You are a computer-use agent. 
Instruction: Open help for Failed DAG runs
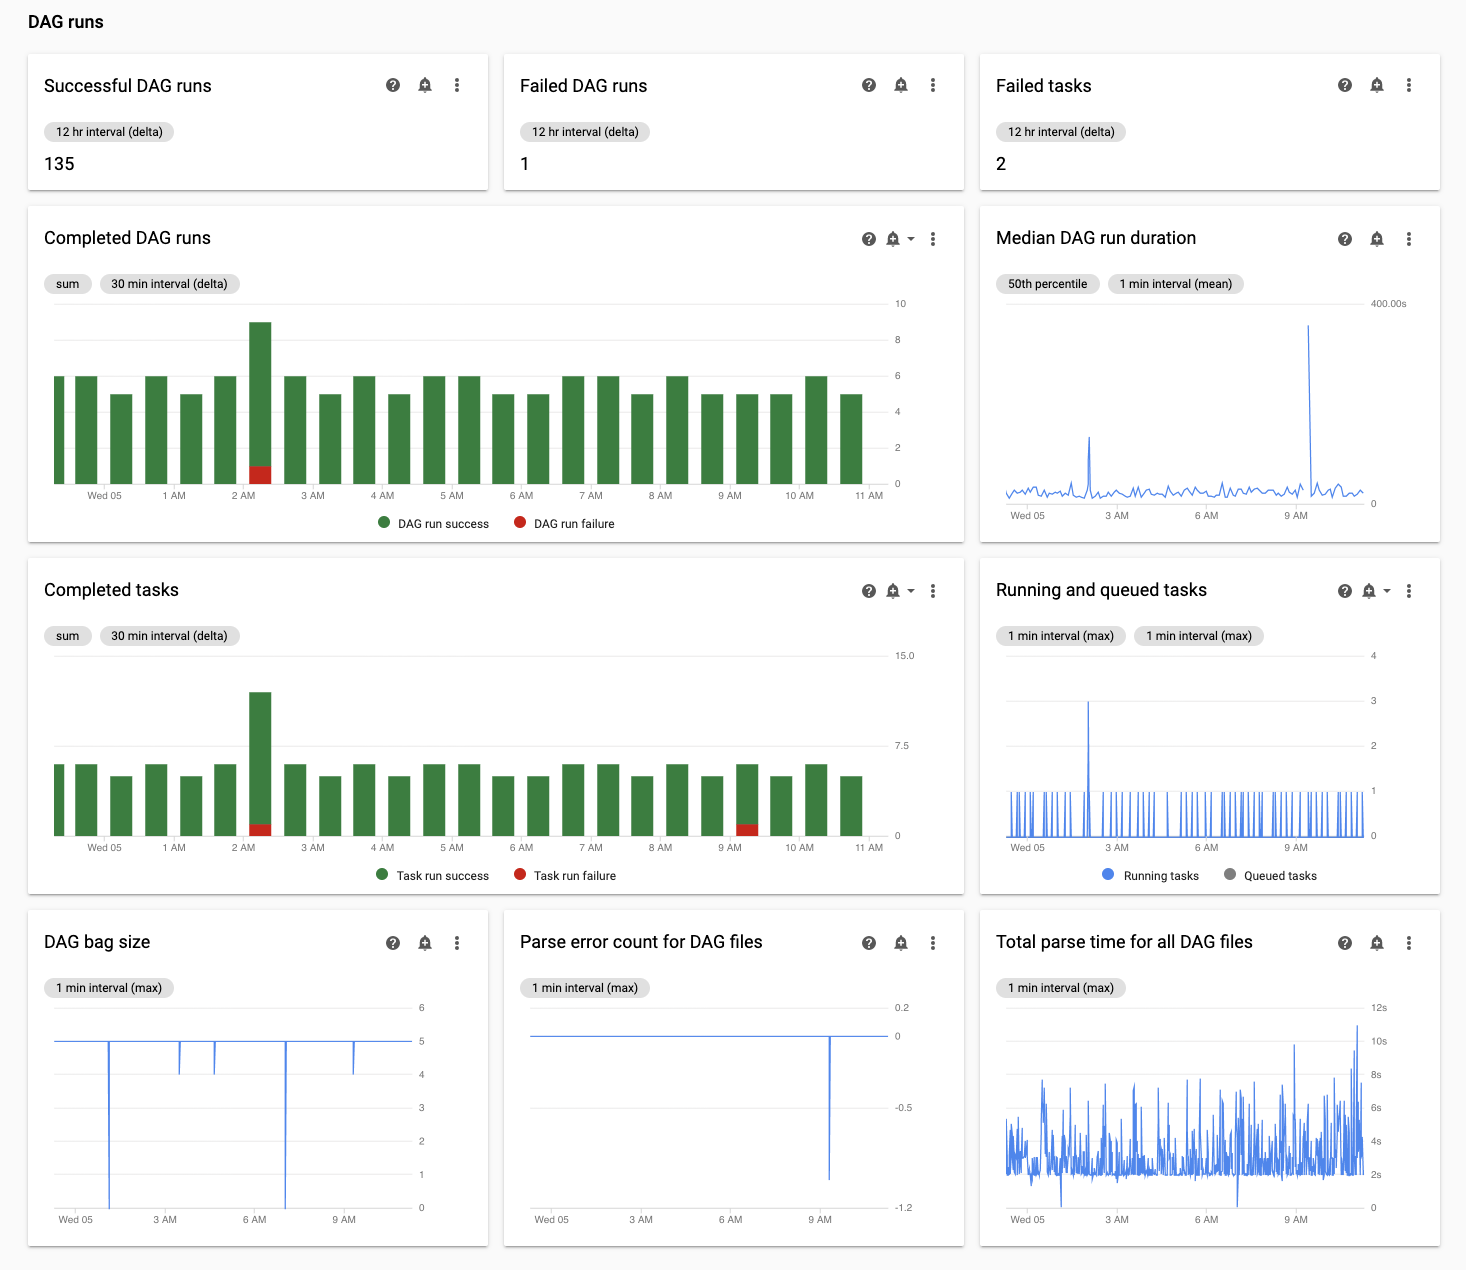[x=869, y=85]
